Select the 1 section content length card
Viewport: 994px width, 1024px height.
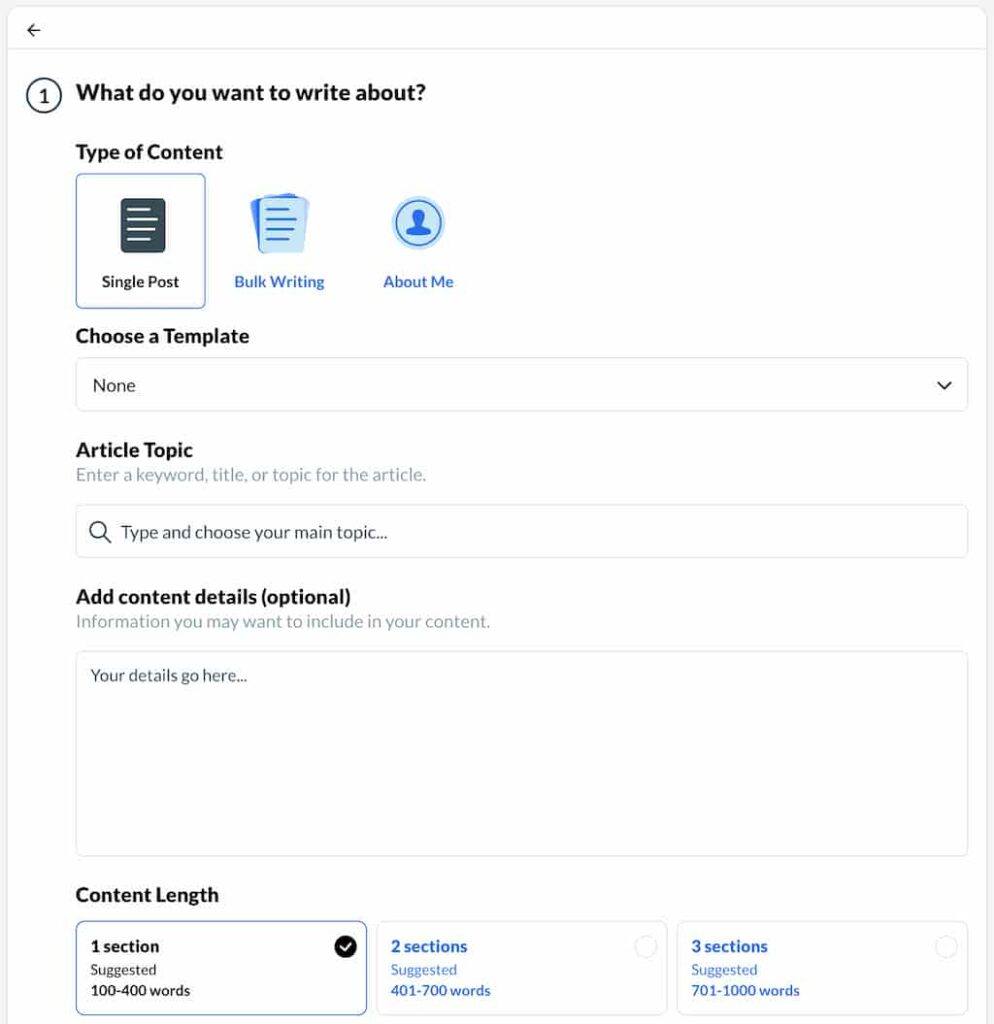[x=220, y=968]
